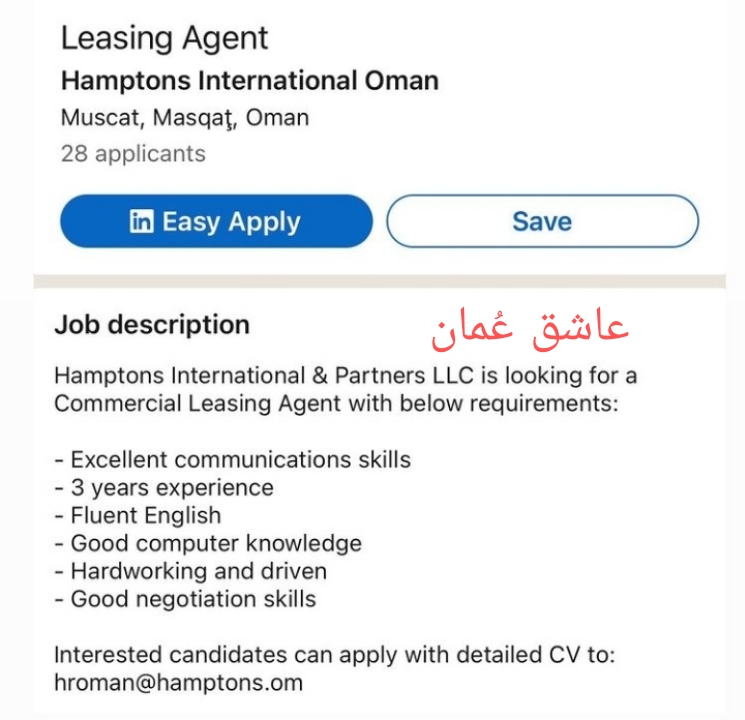Select the Muscat, Masqat, Oman location text
This screenshot has height=720, width=745.
[x=185, y=118]
